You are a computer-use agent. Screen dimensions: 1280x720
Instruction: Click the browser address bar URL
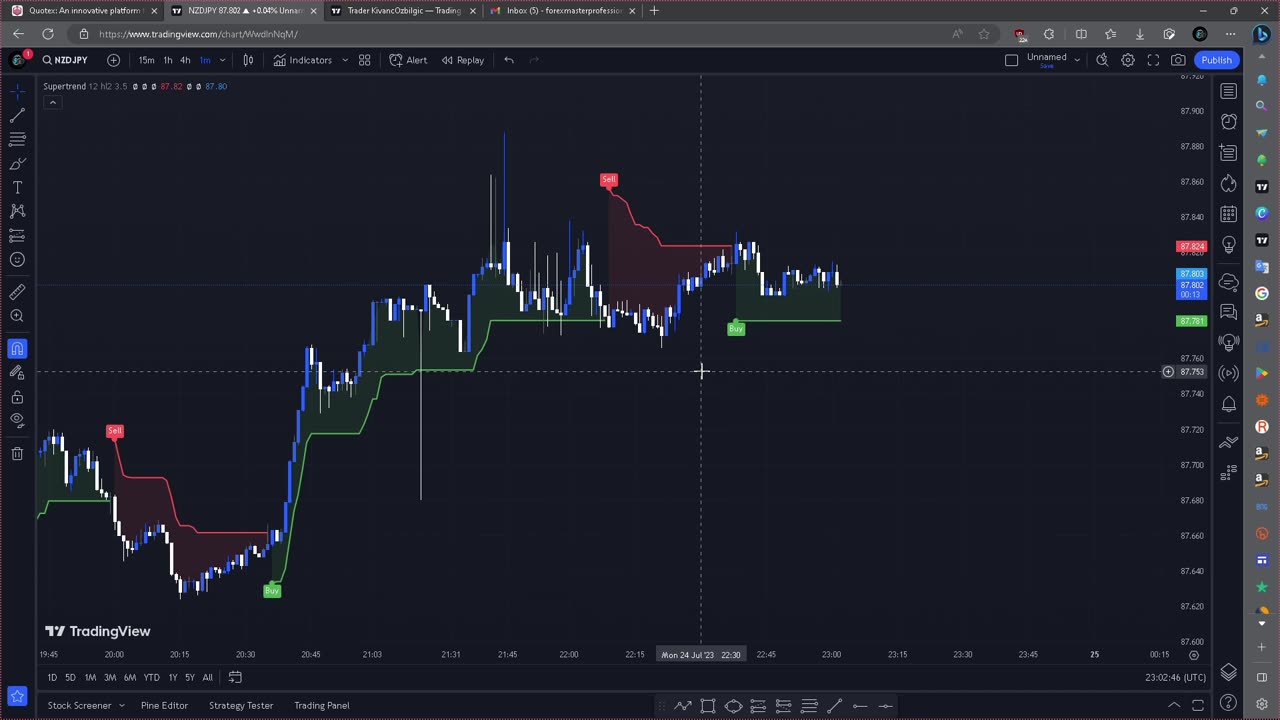click(x=198, y=34)
